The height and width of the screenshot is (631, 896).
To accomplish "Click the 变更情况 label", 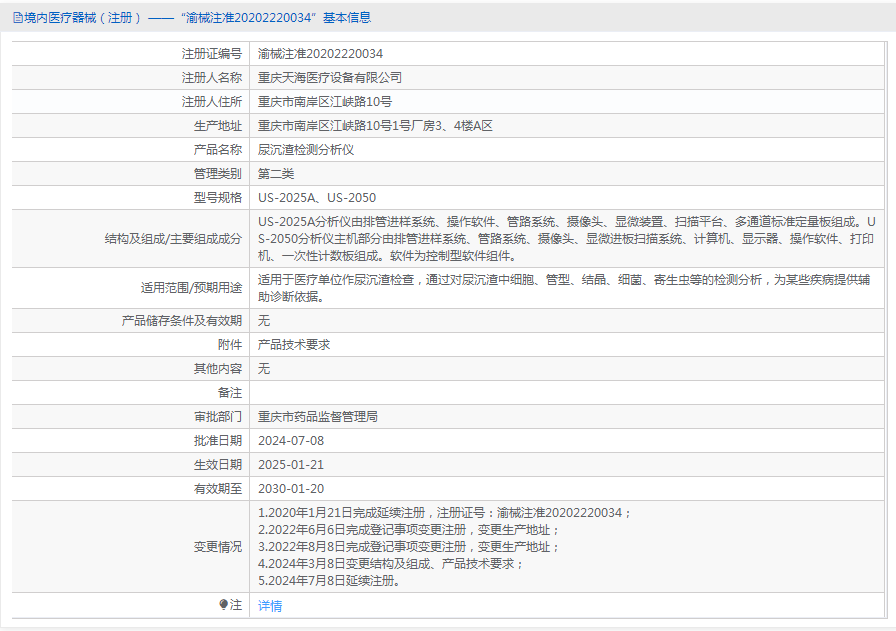I will pos(218,547).
